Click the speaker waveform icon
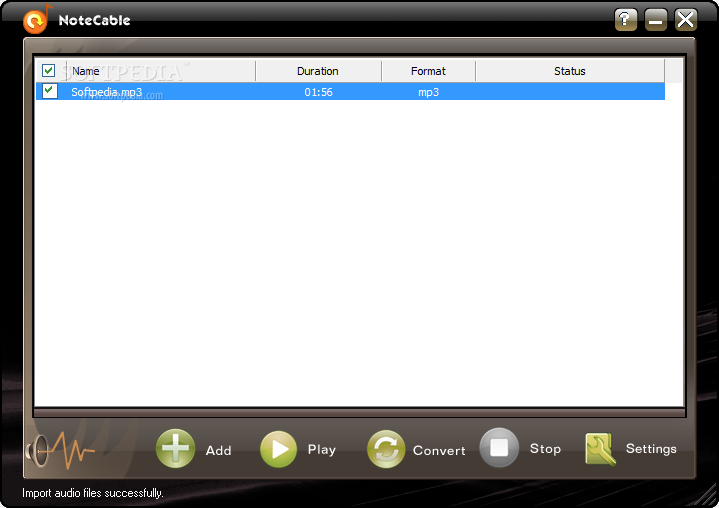 (x=61, y=451)
